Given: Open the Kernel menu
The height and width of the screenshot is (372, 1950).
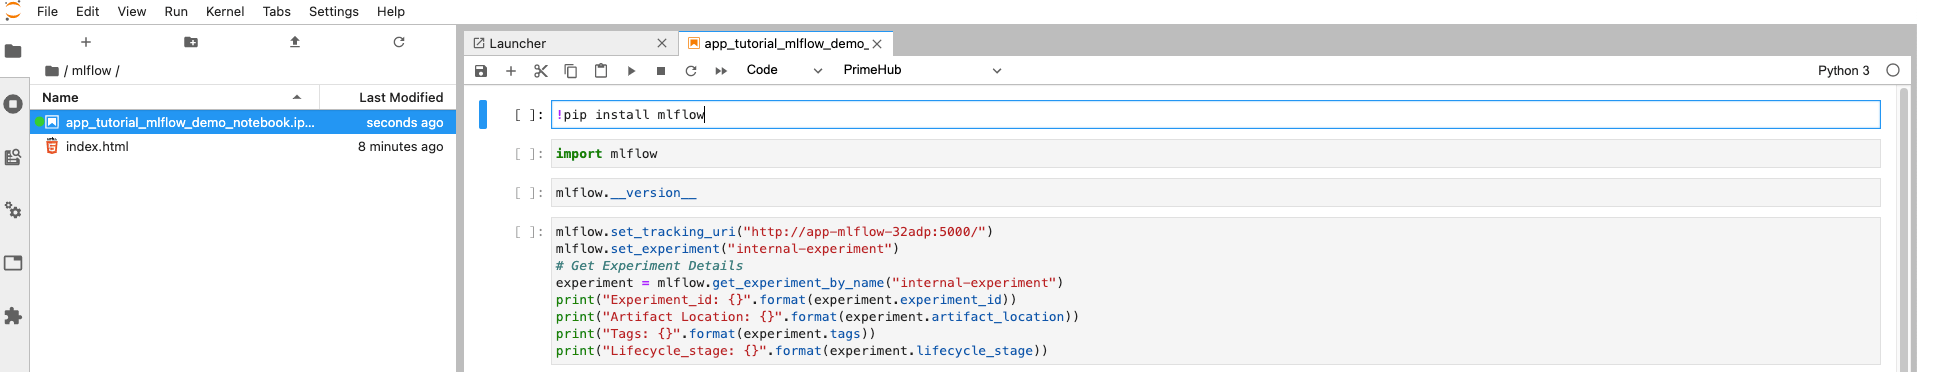Looking at the screenshot, I should coord(225,11).
